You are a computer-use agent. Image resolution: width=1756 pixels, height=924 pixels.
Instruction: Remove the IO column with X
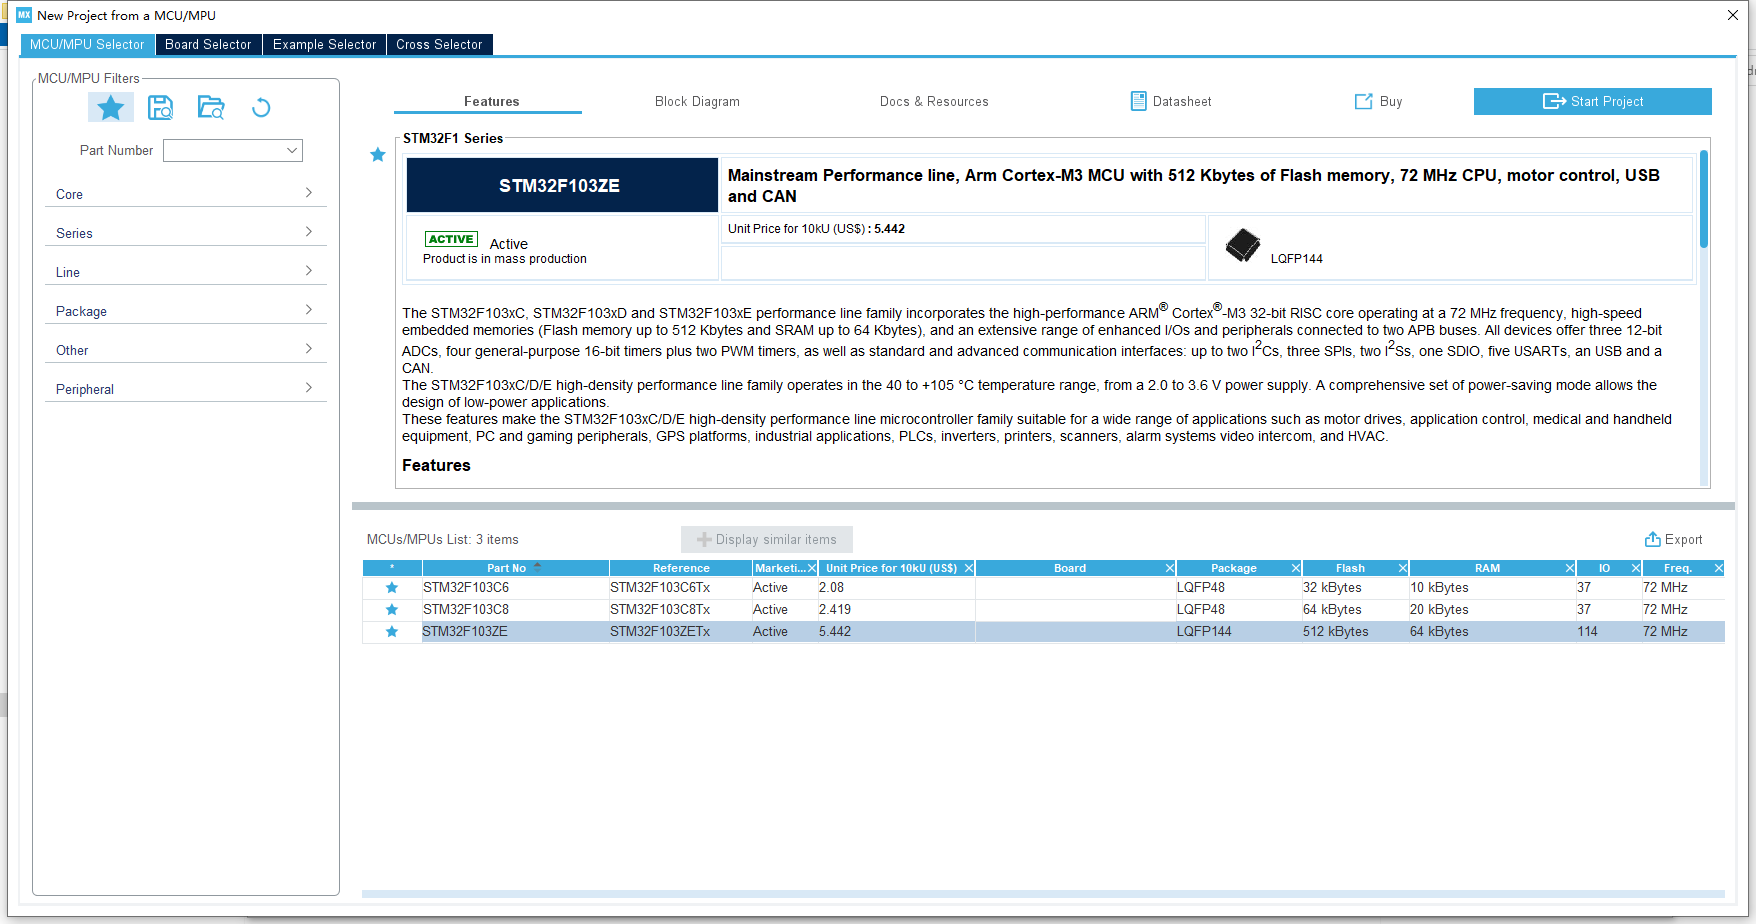click(1636, 568)
